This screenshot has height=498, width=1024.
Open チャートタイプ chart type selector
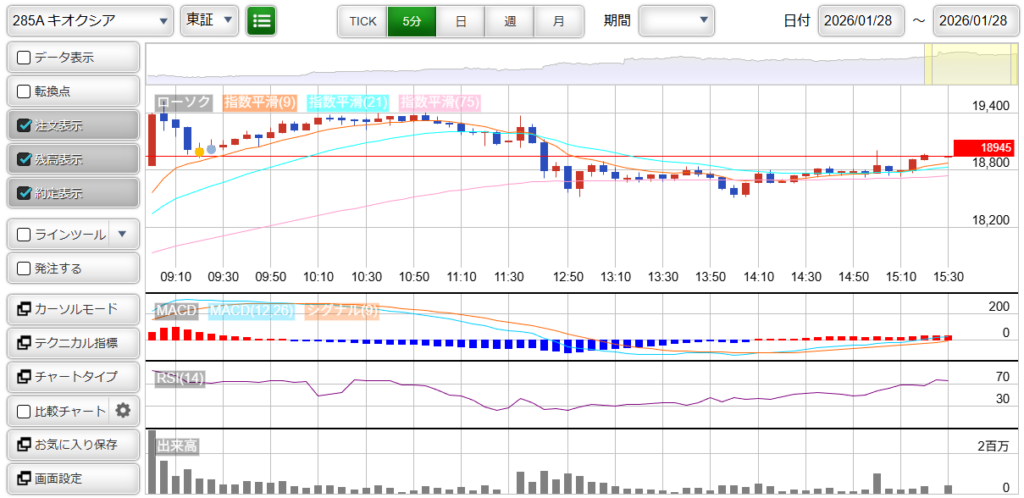pyautogui.click(x=72, y=377)
